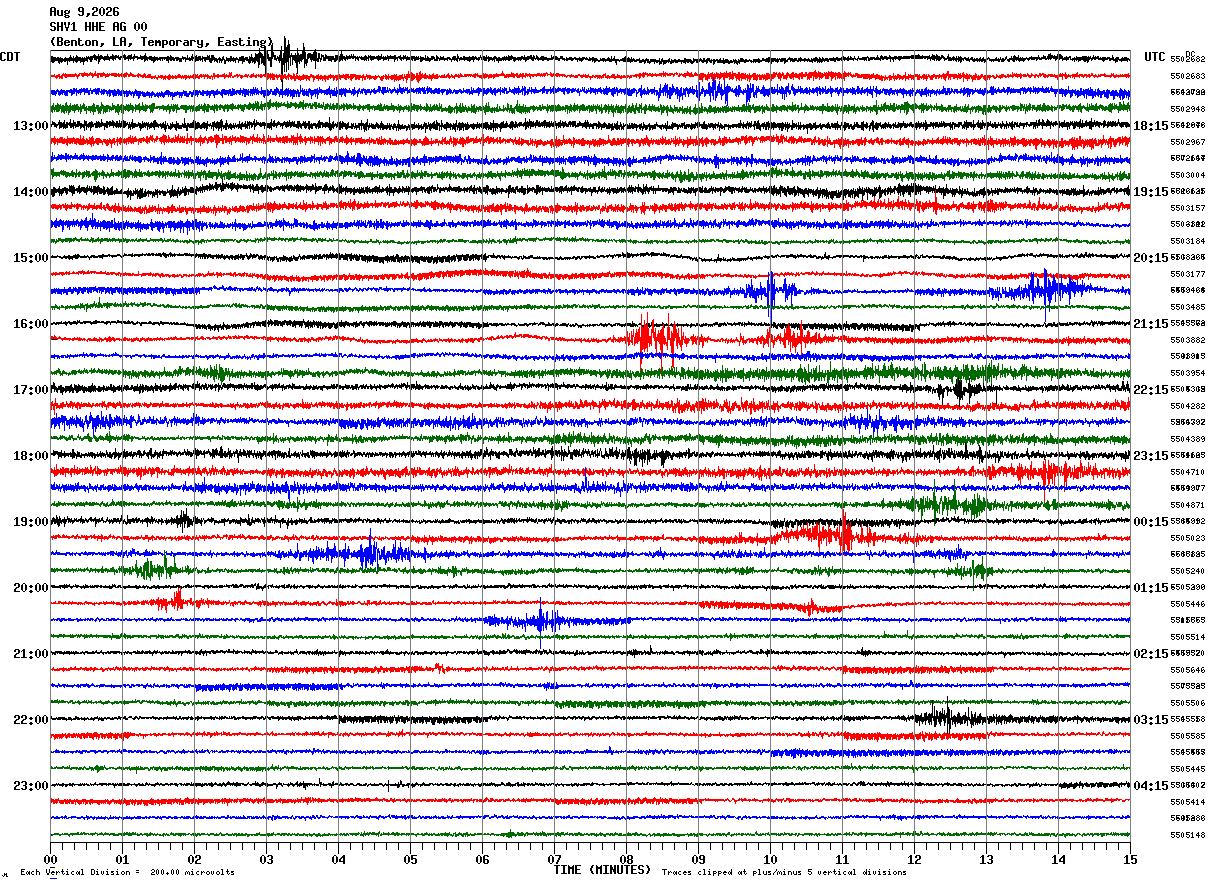
Task: Select the station header 'SHV1 HHE AG 00'
Action: pos(98,27)
